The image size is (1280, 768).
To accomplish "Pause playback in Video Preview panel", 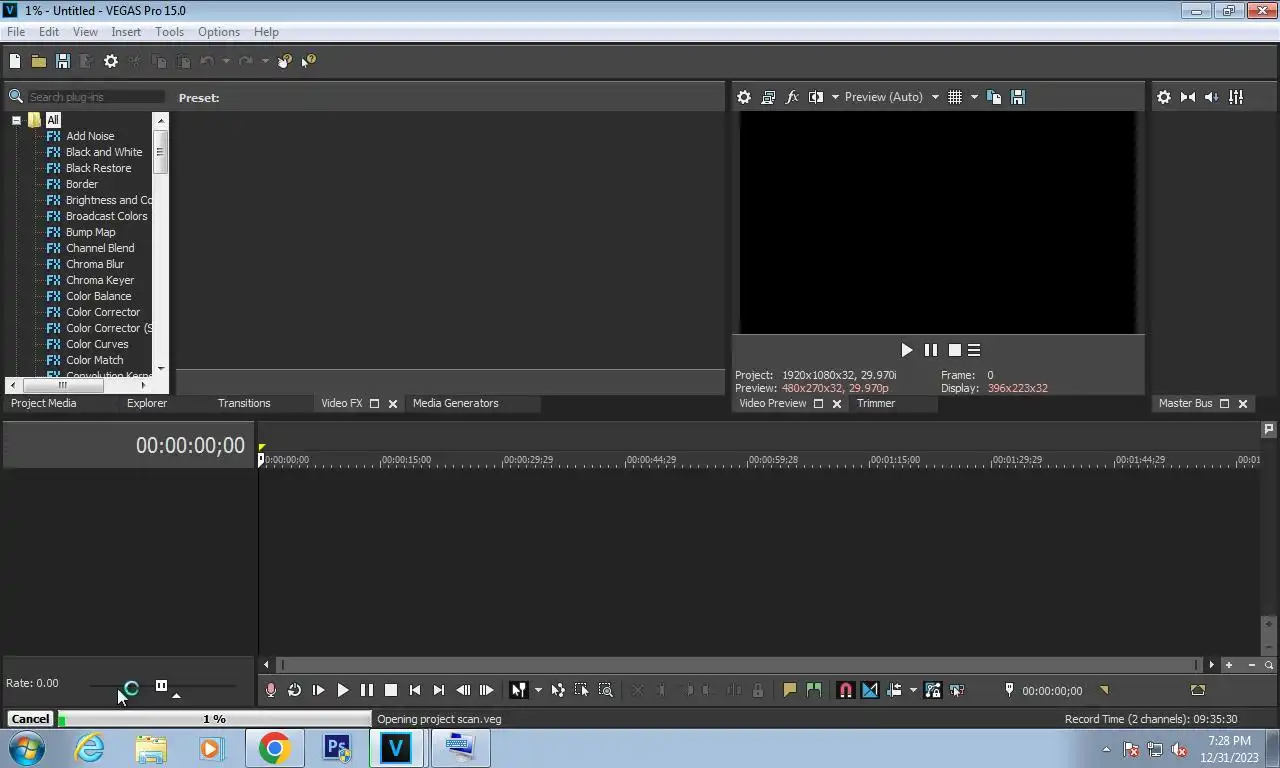I will tap(931, 350).
